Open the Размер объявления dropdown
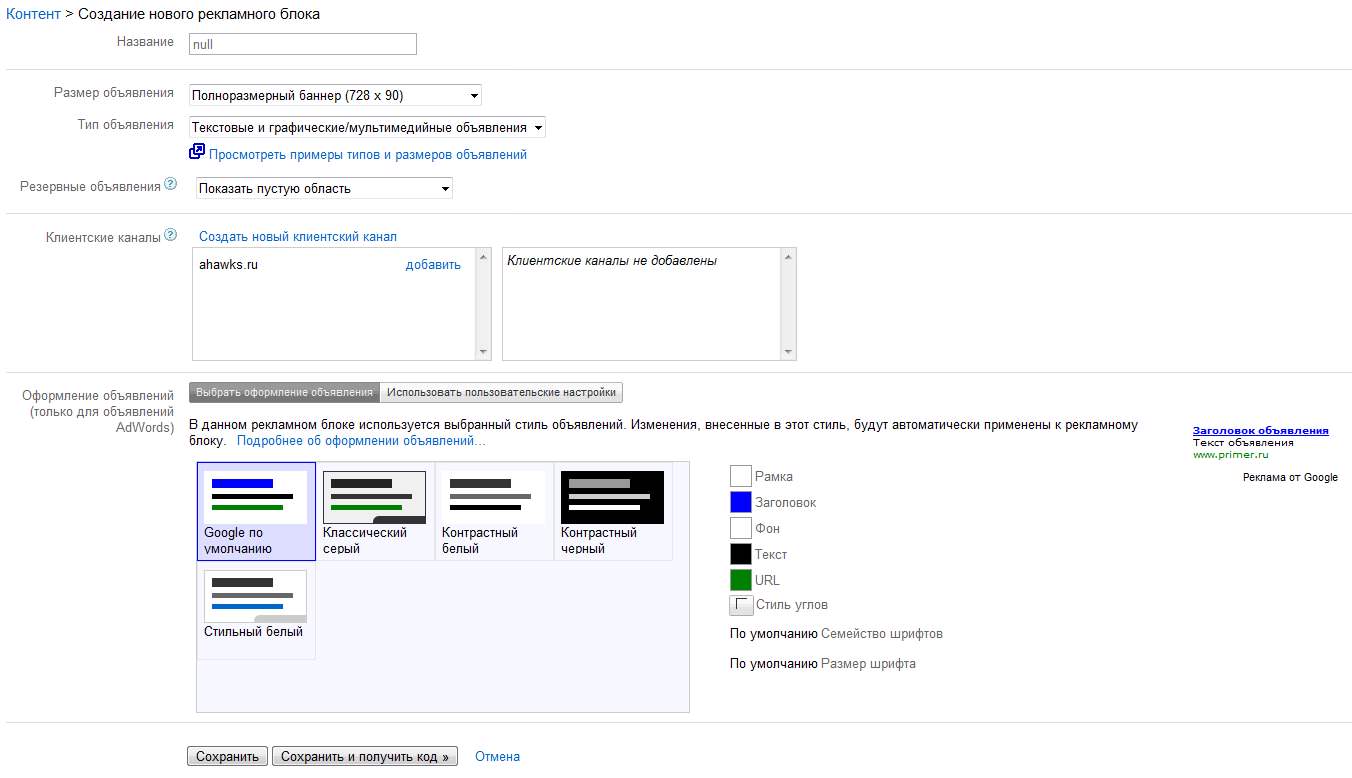Viewport: 1352px width, 778px height. pos(335,96)
